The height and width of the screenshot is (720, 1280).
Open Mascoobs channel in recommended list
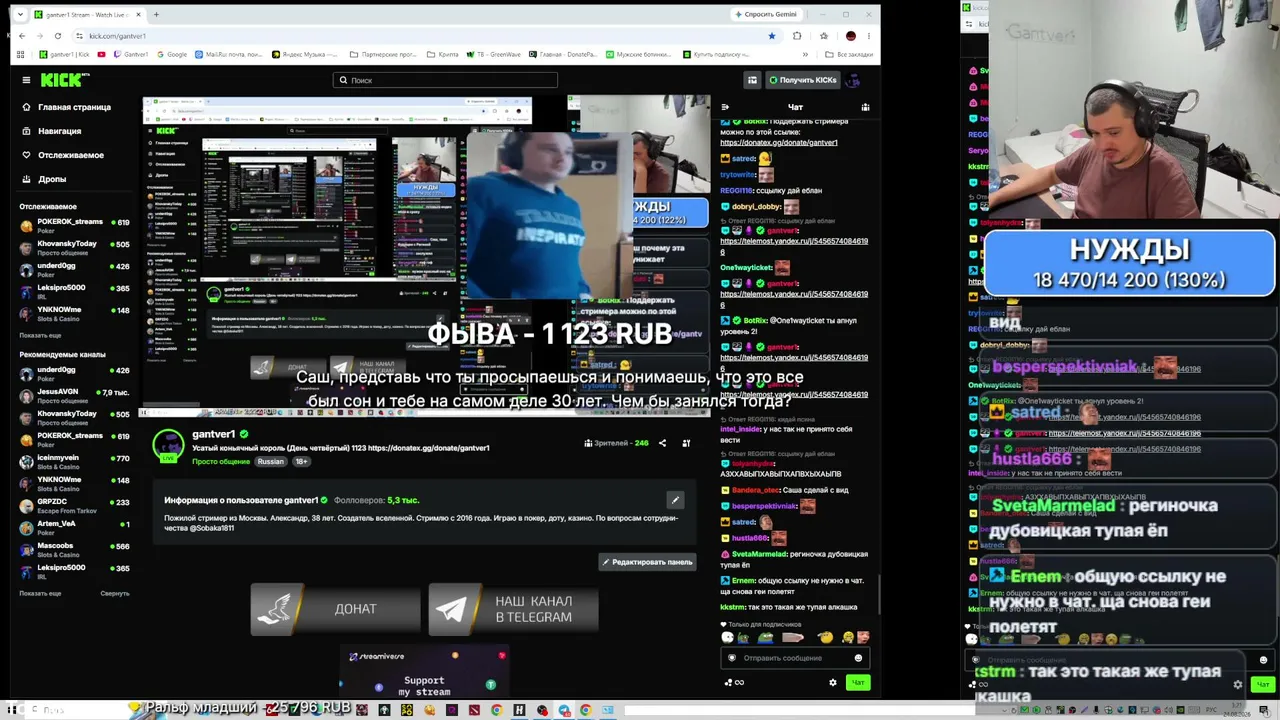75,548
